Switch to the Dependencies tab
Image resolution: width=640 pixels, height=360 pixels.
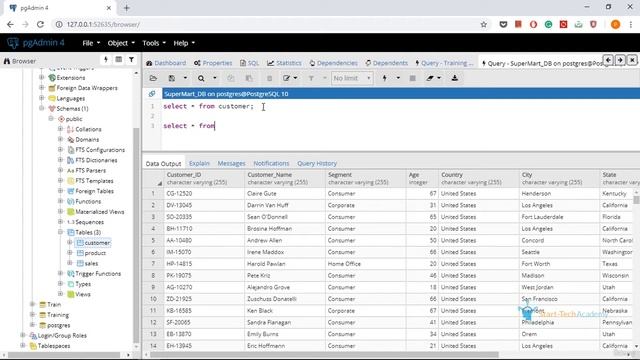point(333,63)
